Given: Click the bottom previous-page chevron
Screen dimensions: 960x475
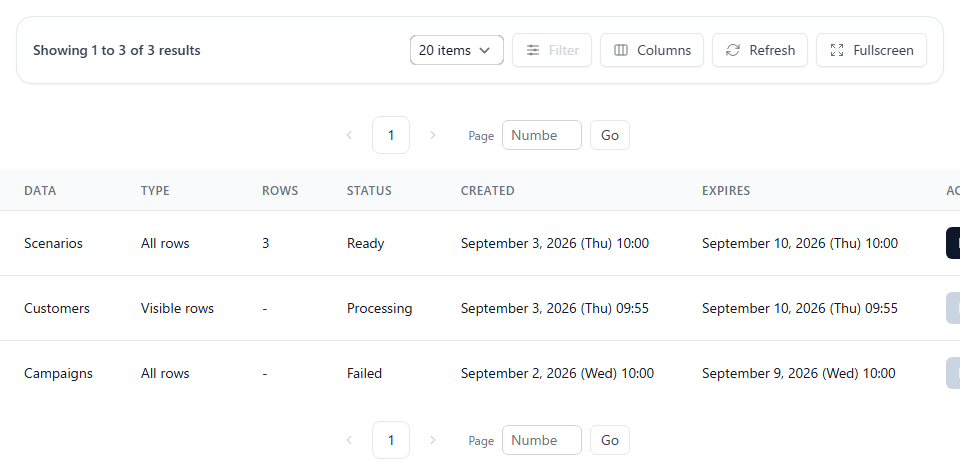Looking at the screenshot, I should pos(349,440).
